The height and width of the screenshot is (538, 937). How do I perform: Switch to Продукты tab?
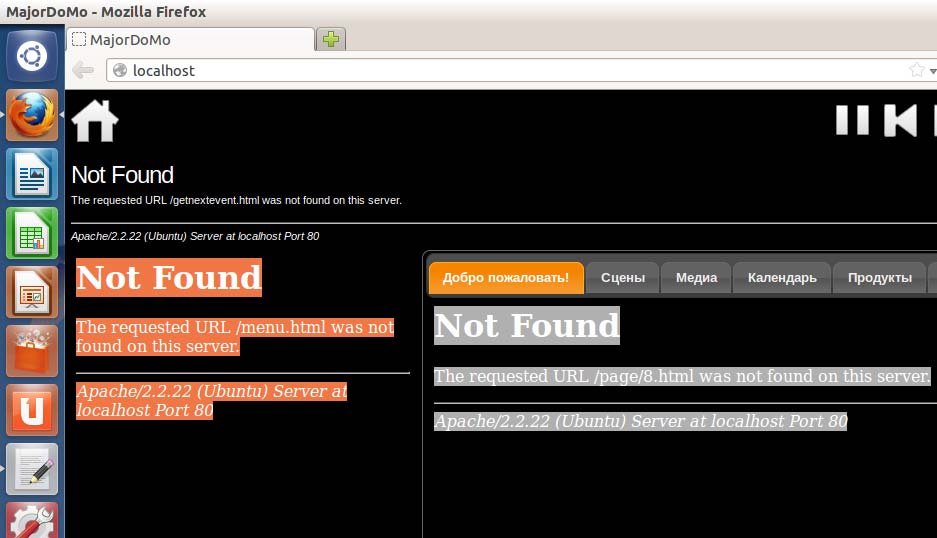[x=880, y=278]
